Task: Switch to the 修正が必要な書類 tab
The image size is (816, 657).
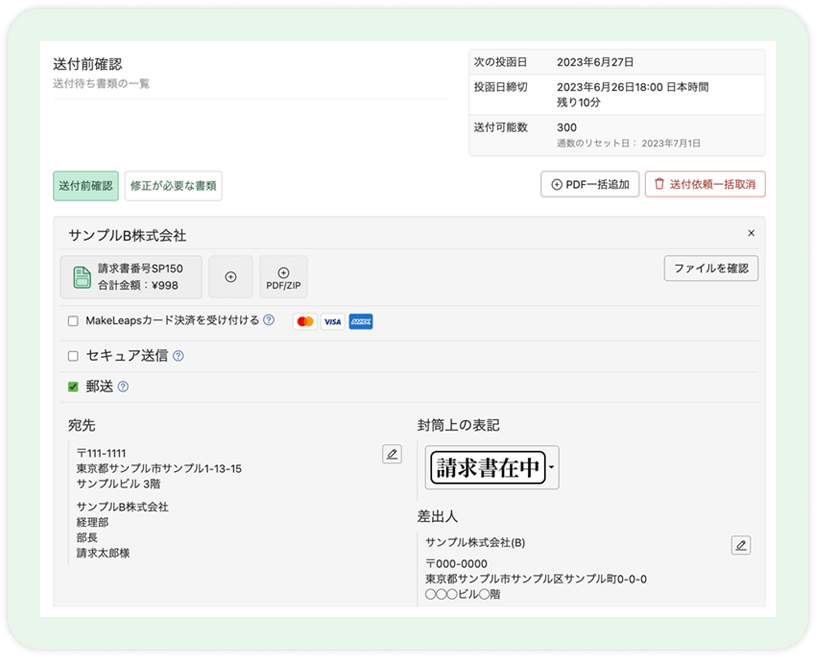Action: (176, 185)
